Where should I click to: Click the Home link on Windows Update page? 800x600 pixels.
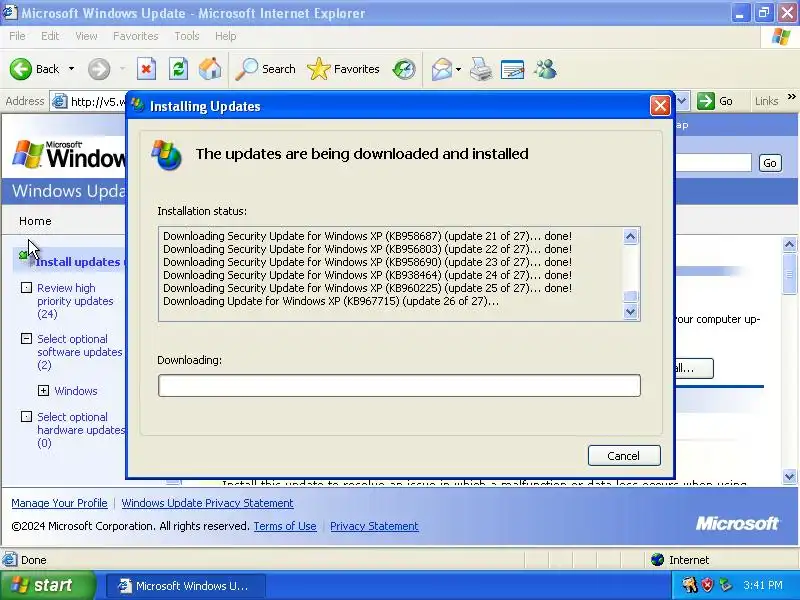click(35, 221)
